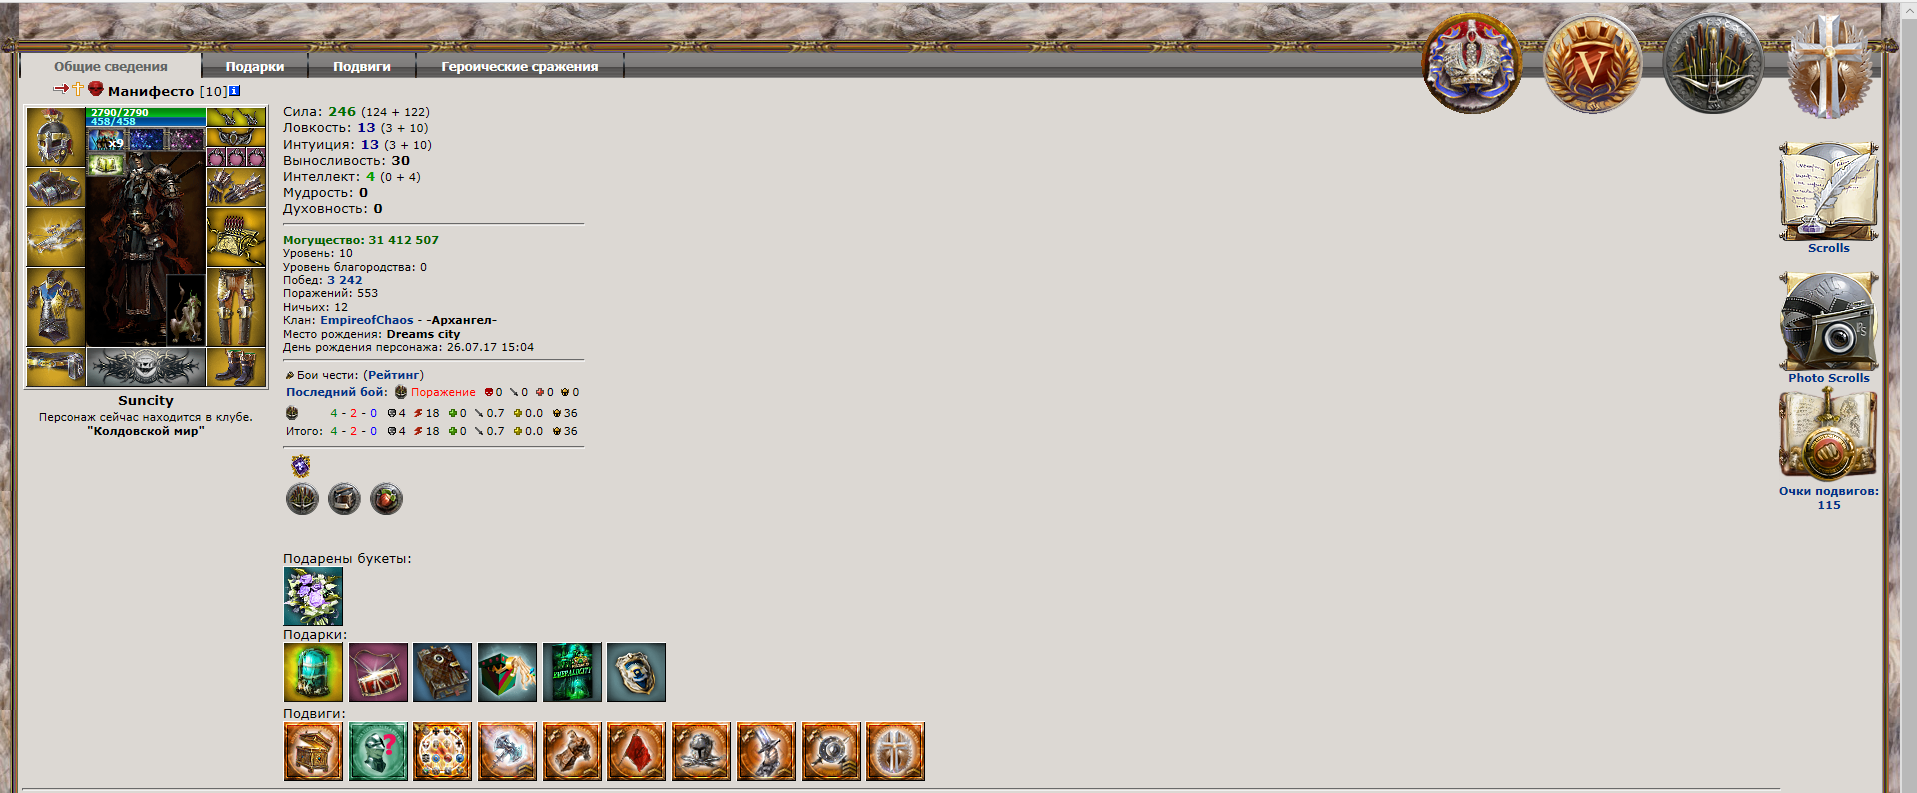Open the Подарки tab

pos(254,66)
